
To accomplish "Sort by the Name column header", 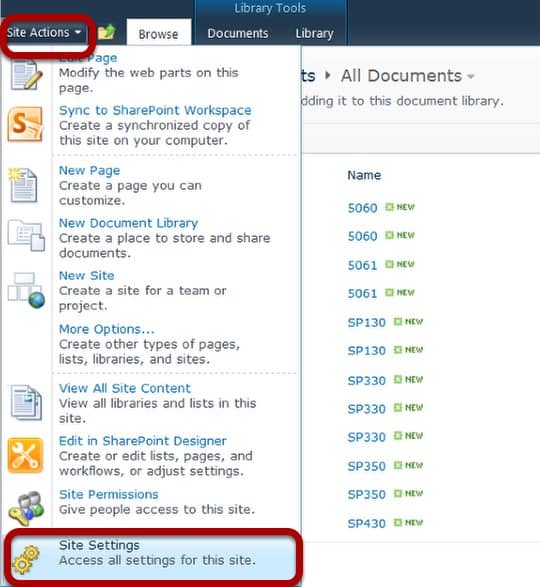I will click(364, 175).
